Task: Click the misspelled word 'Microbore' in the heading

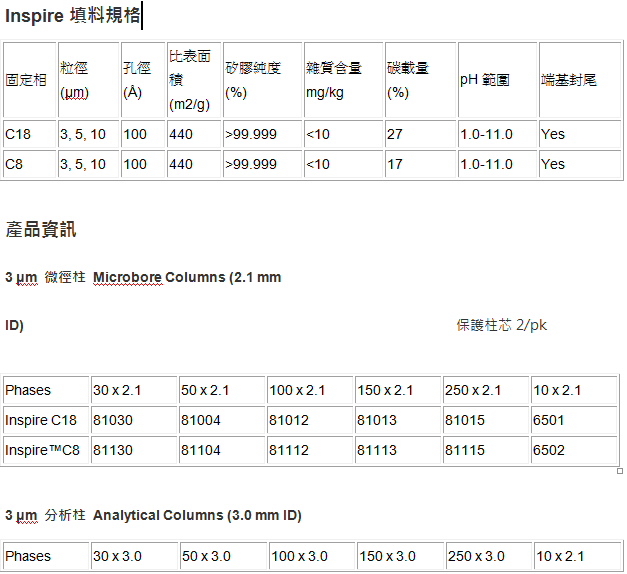Action: click(127, 277)
